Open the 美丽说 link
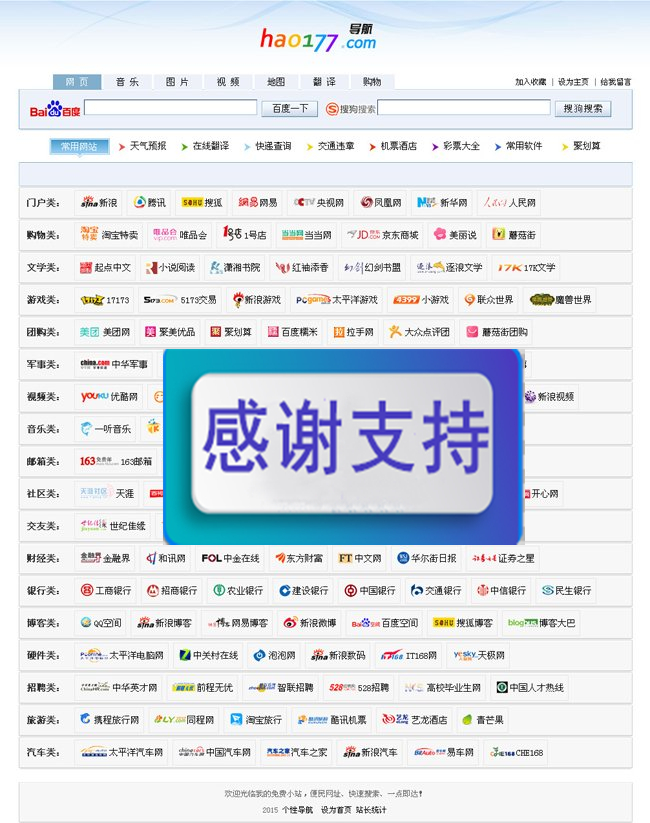This screenshot has height=823, width=650. click(x=455, y=235)
